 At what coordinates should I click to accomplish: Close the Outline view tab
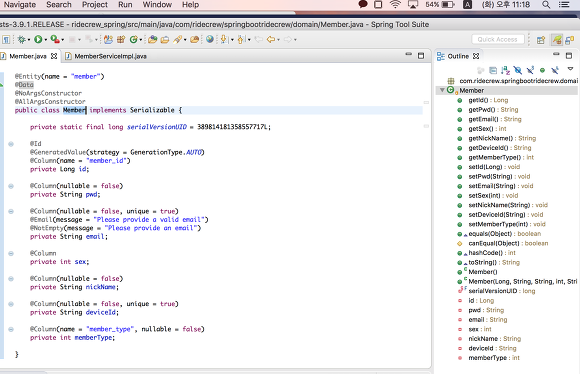tap(476, 56)
